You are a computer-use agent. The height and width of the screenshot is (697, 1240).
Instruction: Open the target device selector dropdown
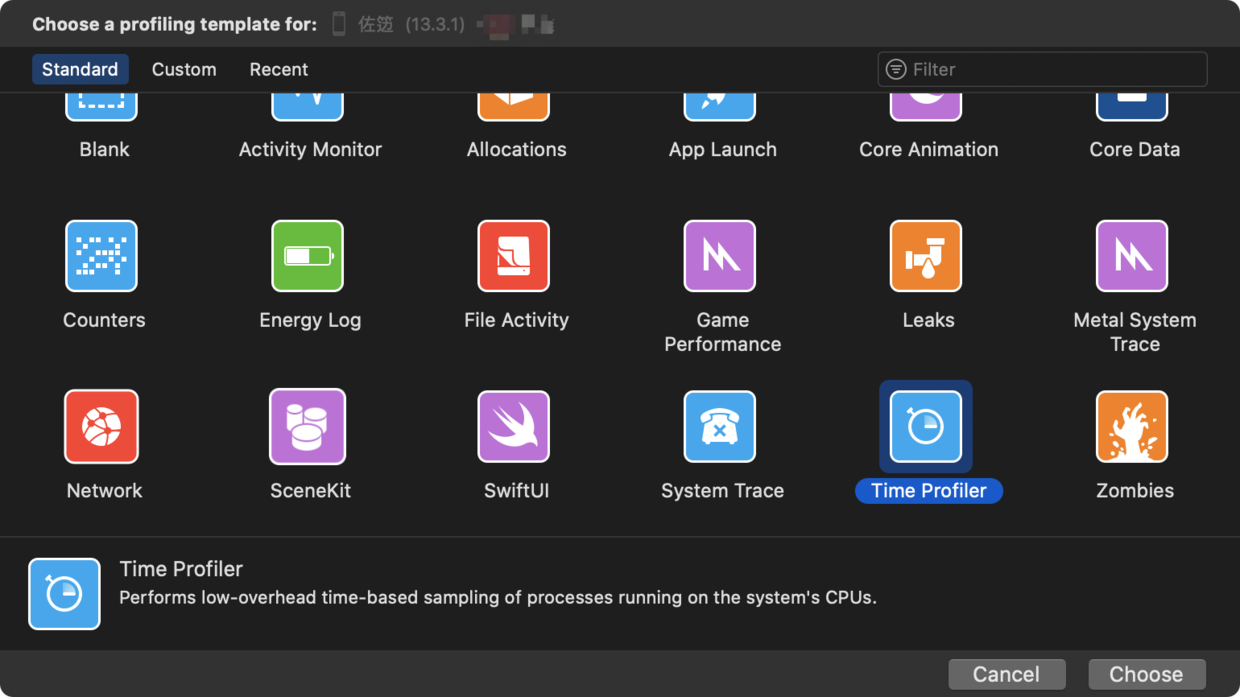[x=443, y=24]
